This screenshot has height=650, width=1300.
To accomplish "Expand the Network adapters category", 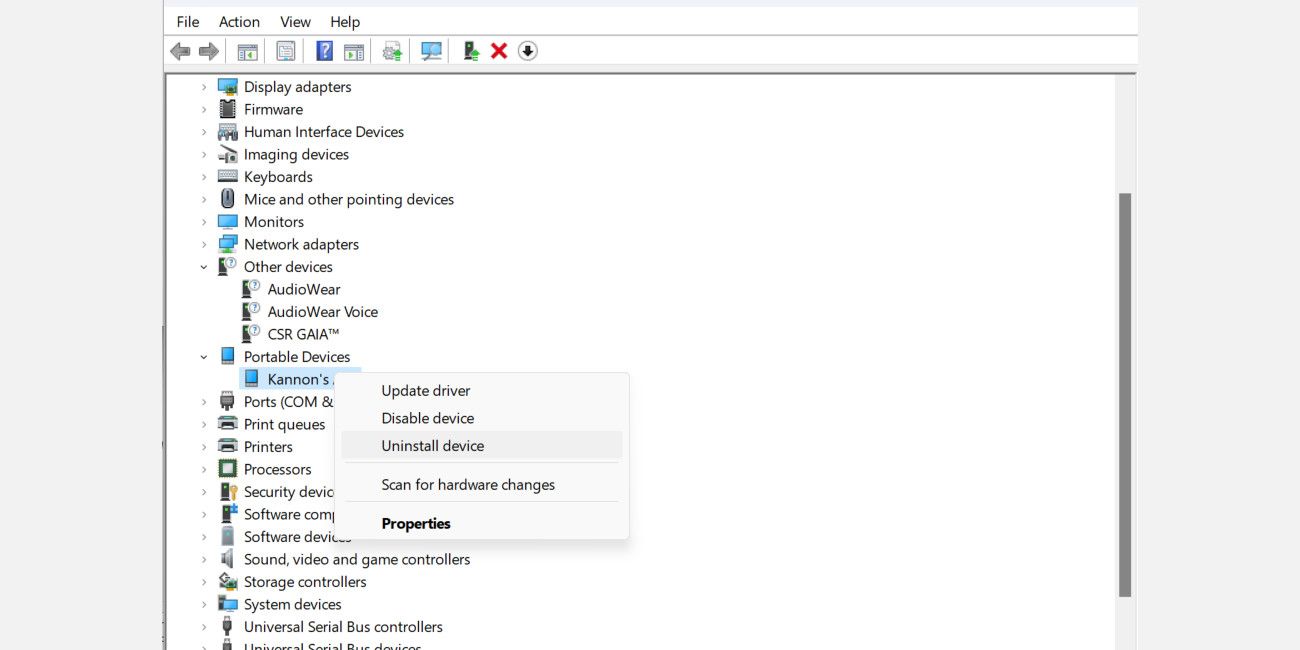I will 204,243.
